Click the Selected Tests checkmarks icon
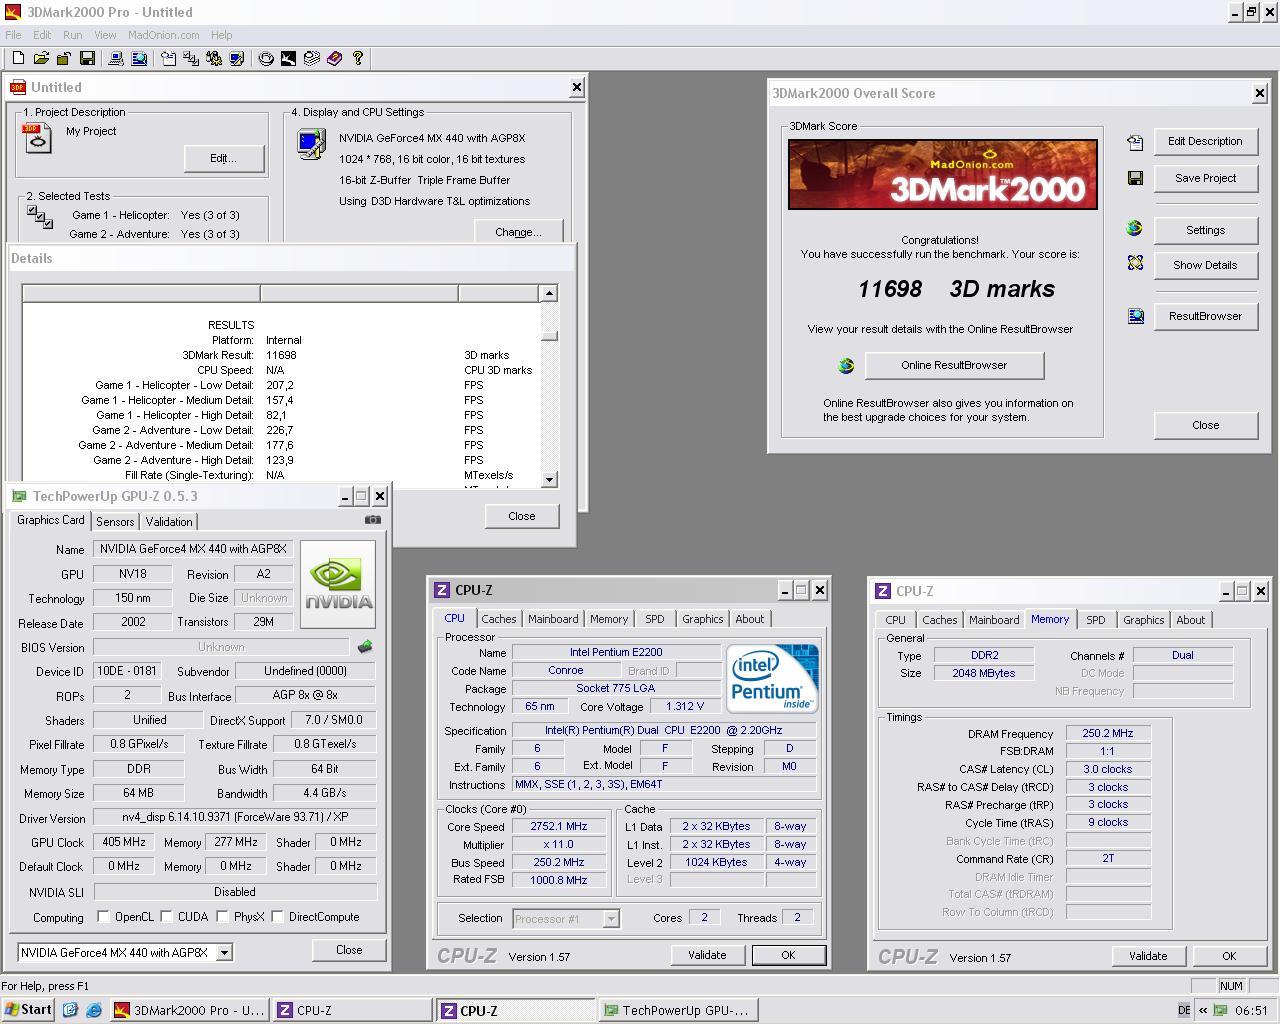 tap(40, 217)
